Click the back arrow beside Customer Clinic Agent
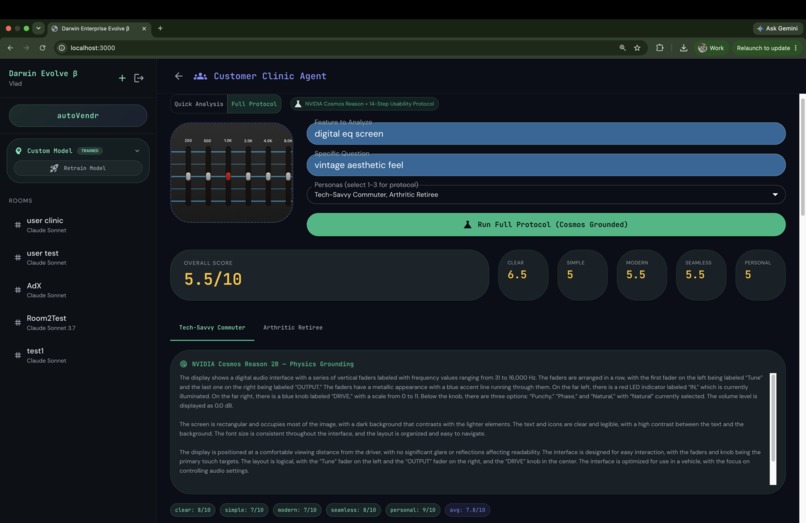The image size is (806, 523). point(178,76)
